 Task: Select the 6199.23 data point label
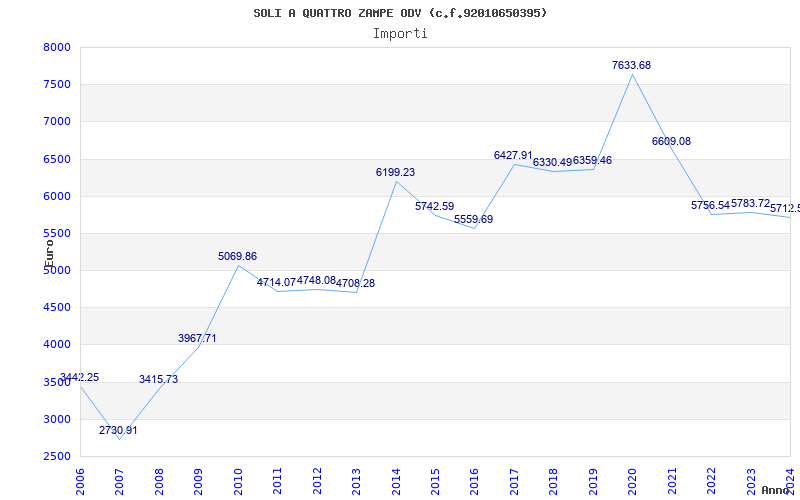[x=395, y=172]
